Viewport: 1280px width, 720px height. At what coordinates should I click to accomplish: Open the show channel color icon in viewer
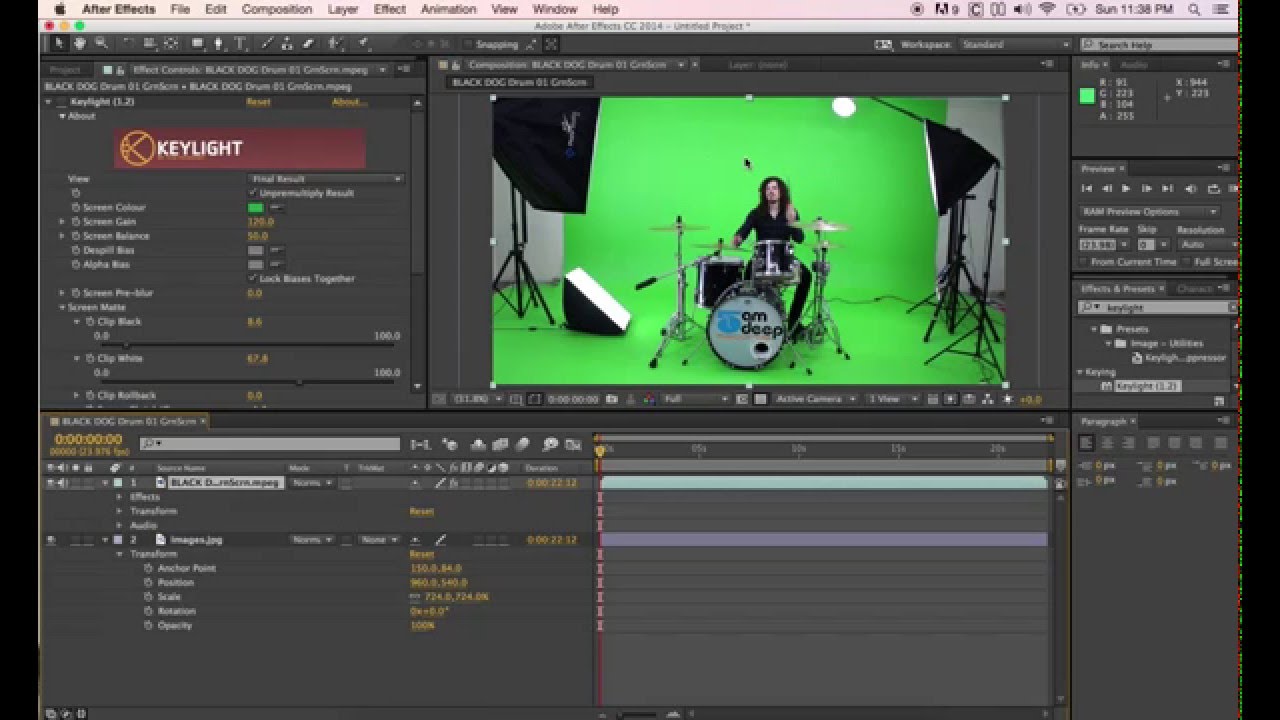coord(648,399)
